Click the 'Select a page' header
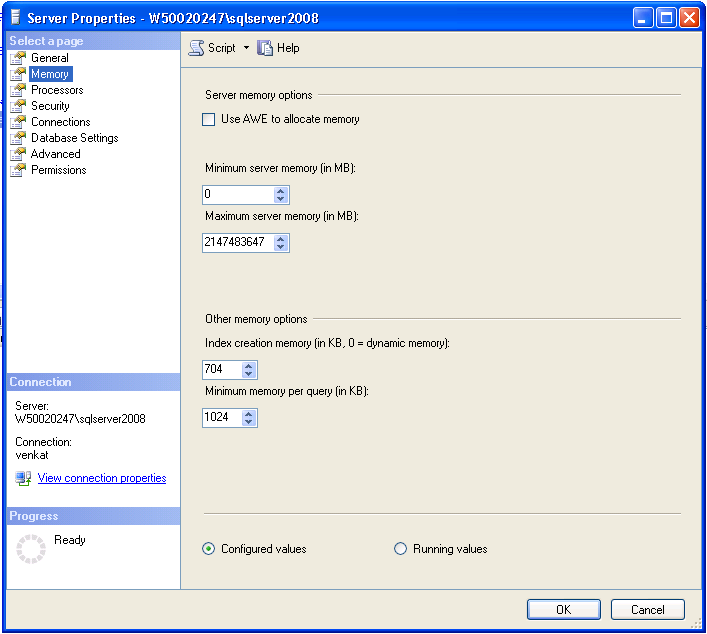Image resolution: width=707 pixels, height=634 pixels. pyautogui.click(x=94, y=41)
